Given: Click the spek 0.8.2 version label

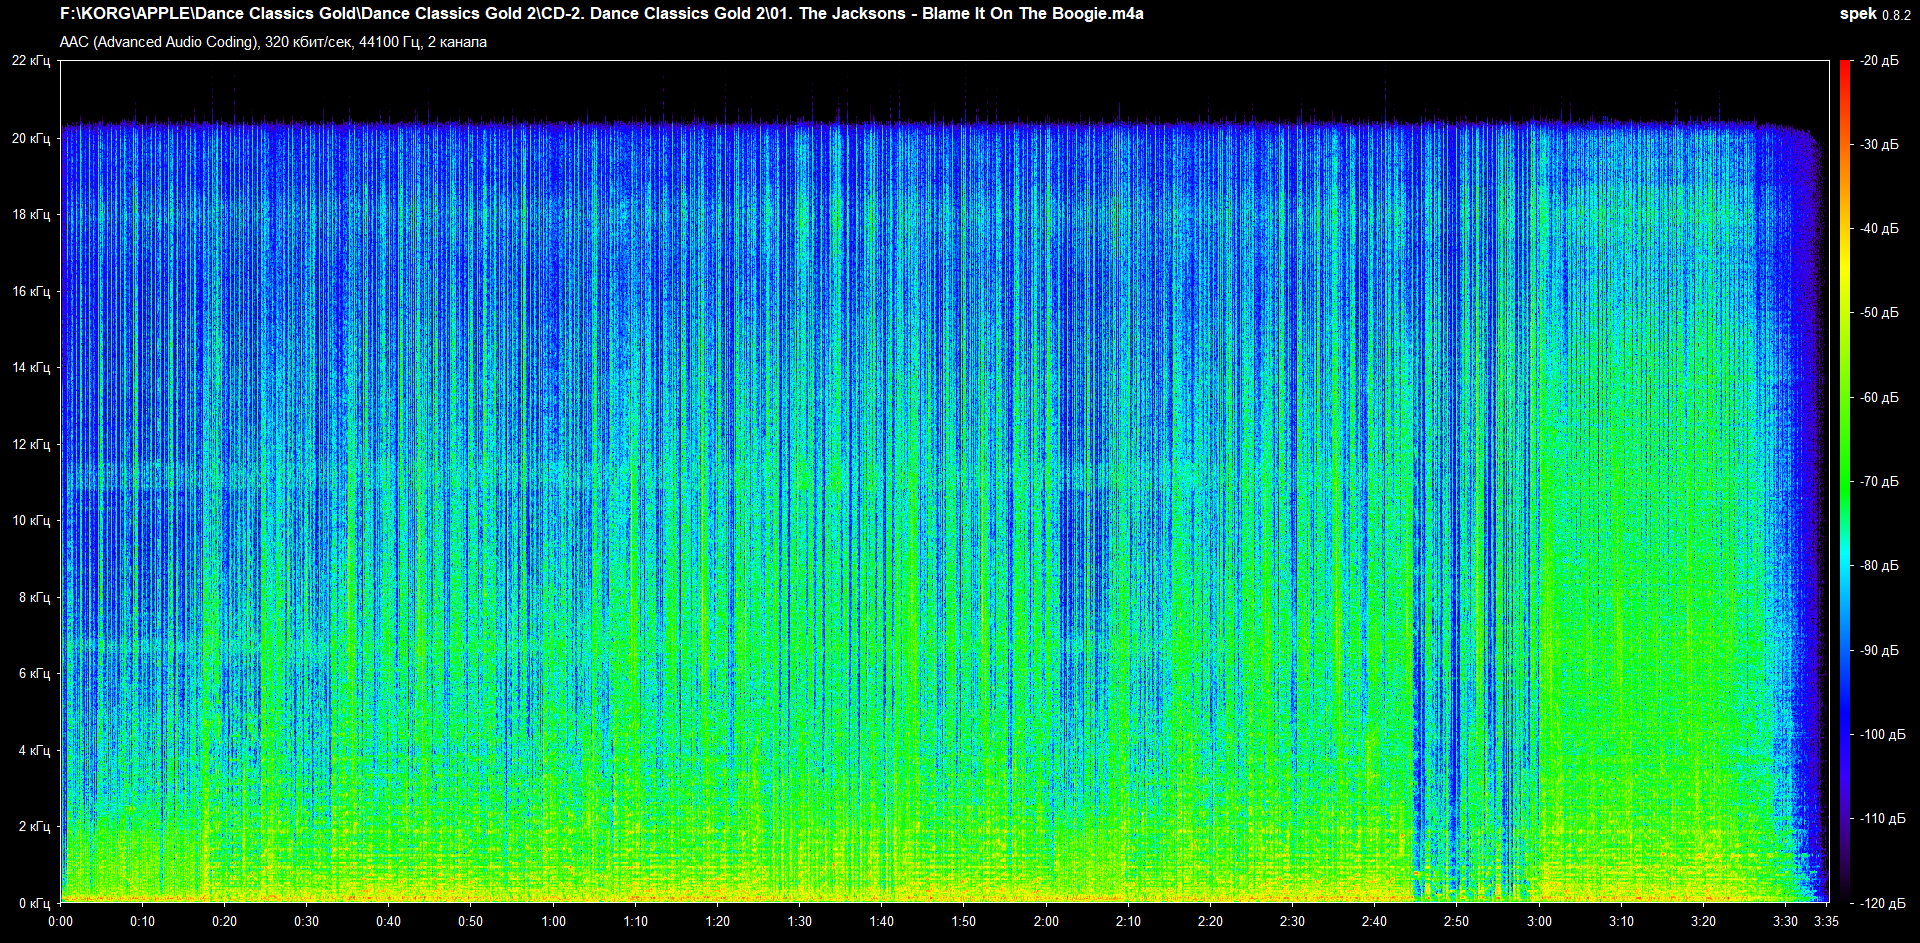Looking at the screenshot, I should coord(1874,14).
